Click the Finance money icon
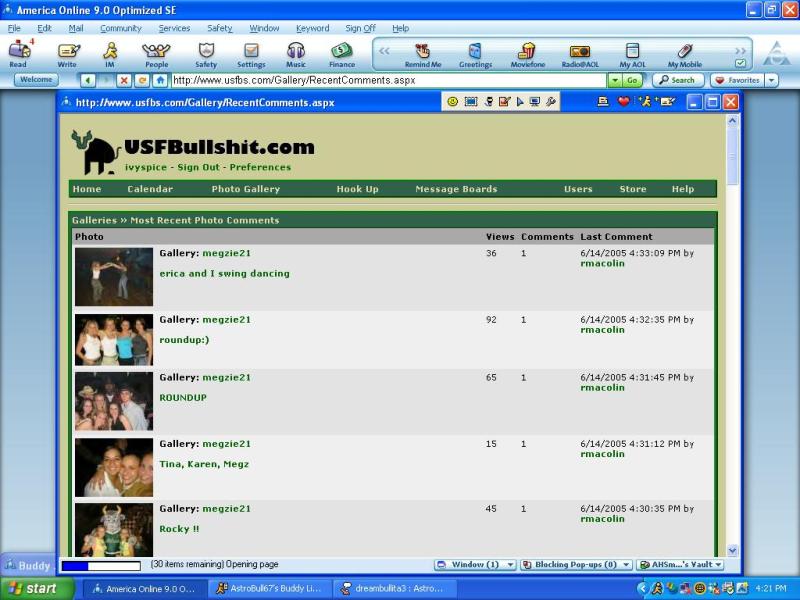800x600 pixels. (342, 55)
